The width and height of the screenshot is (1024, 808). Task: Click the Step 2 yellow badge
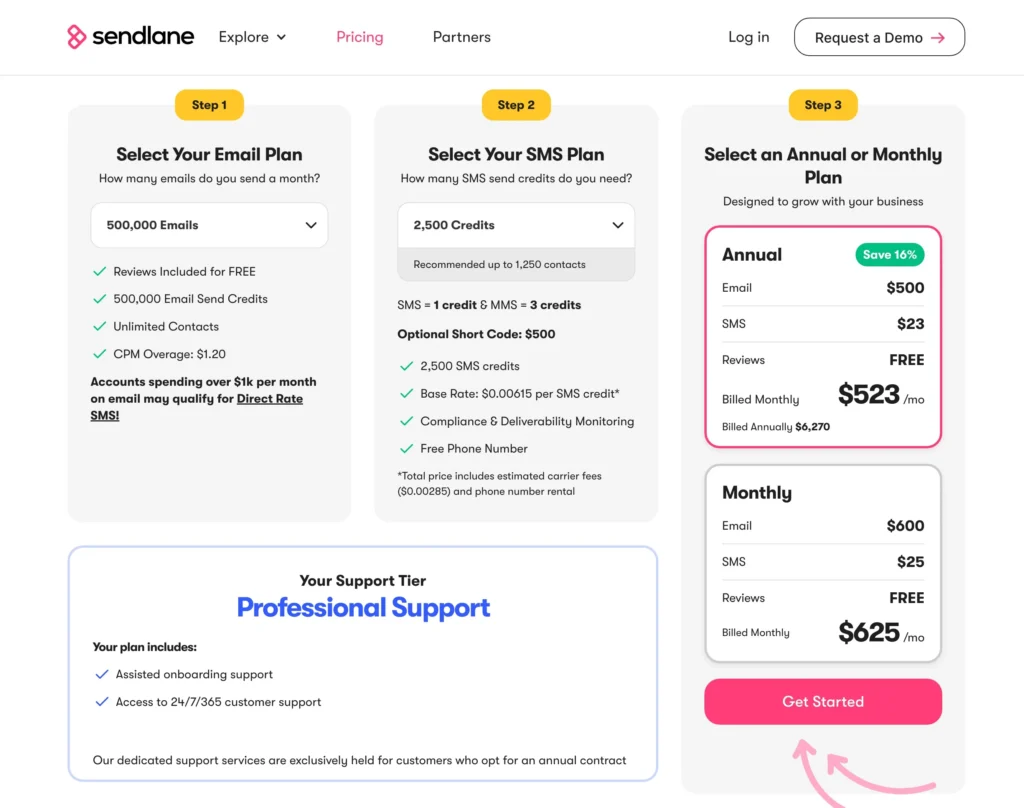[x=516, y=105]
